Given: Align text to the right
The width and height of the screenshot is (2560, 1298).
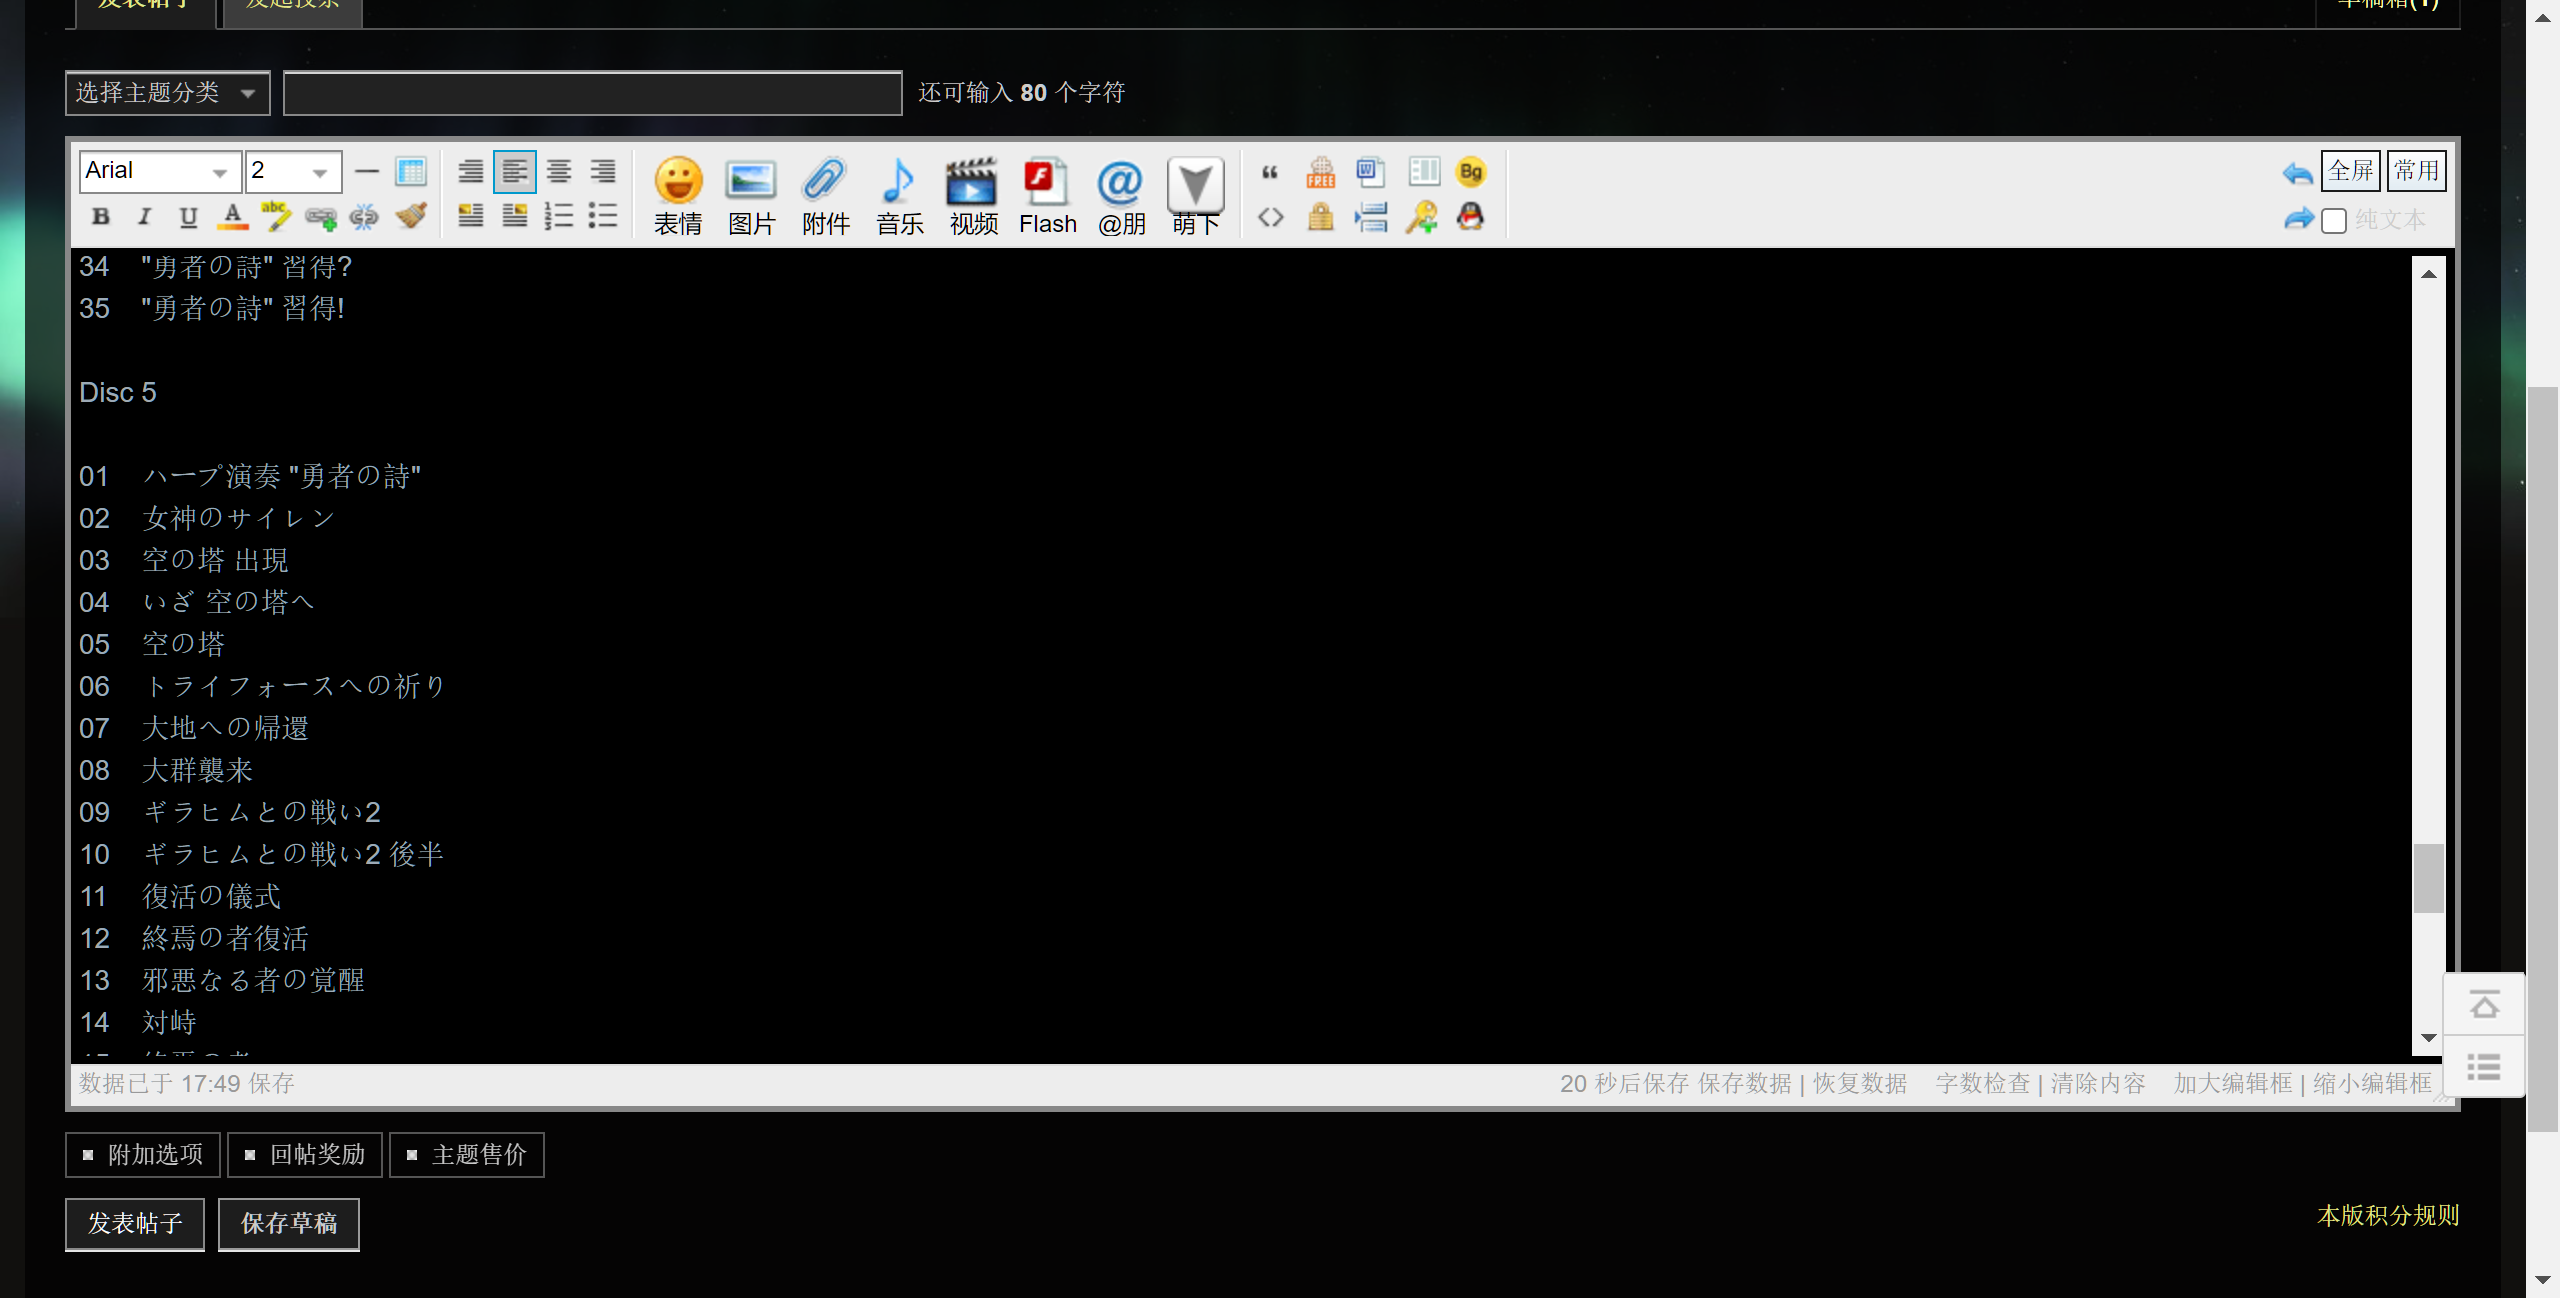Looking at the screenshot, I should point(603,171).
